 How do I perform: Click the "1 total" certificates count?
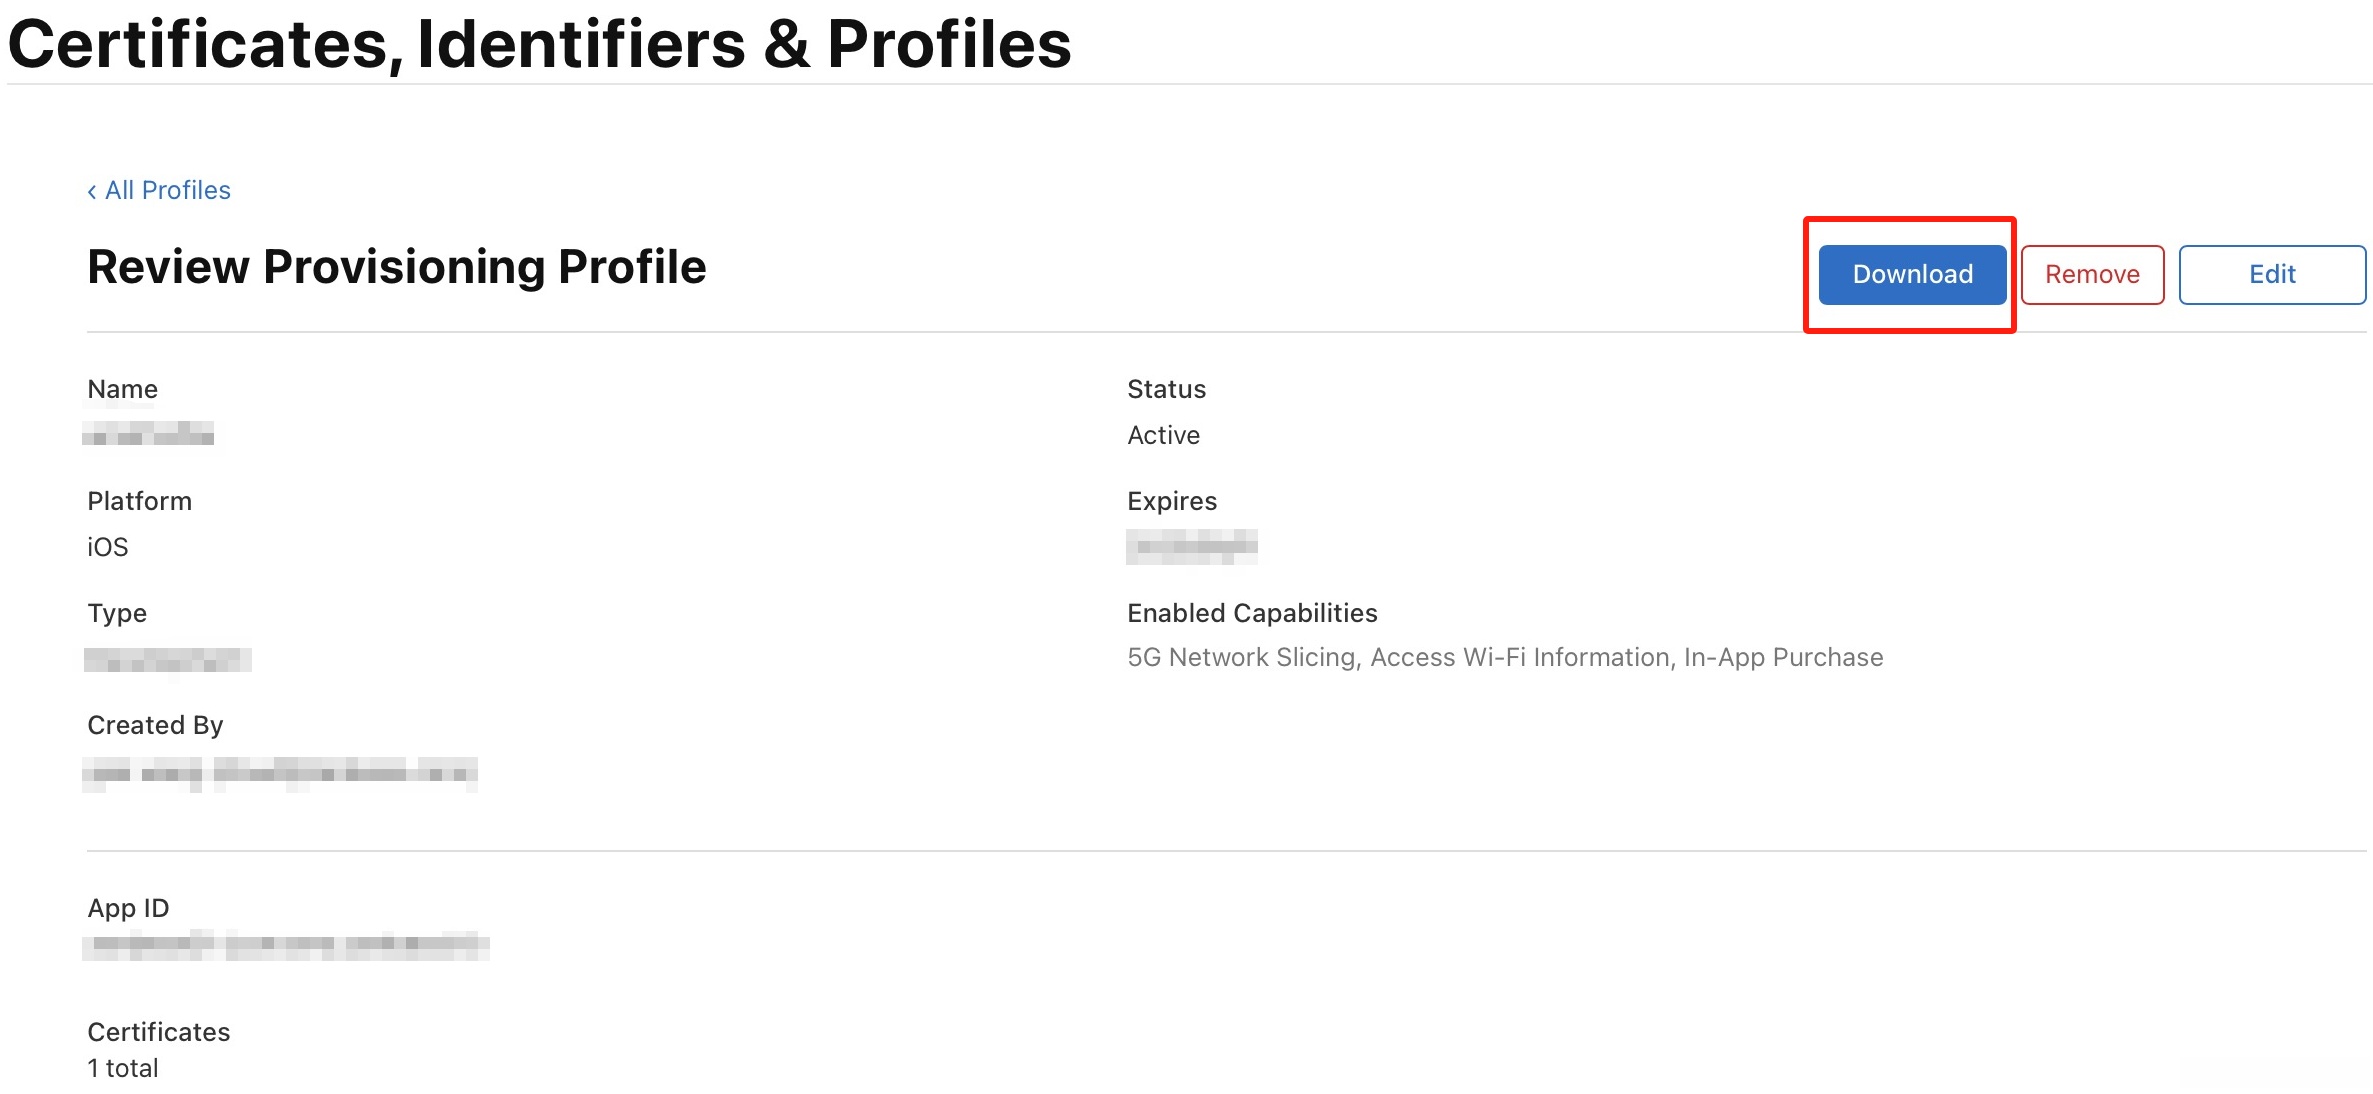[123, 1068]
